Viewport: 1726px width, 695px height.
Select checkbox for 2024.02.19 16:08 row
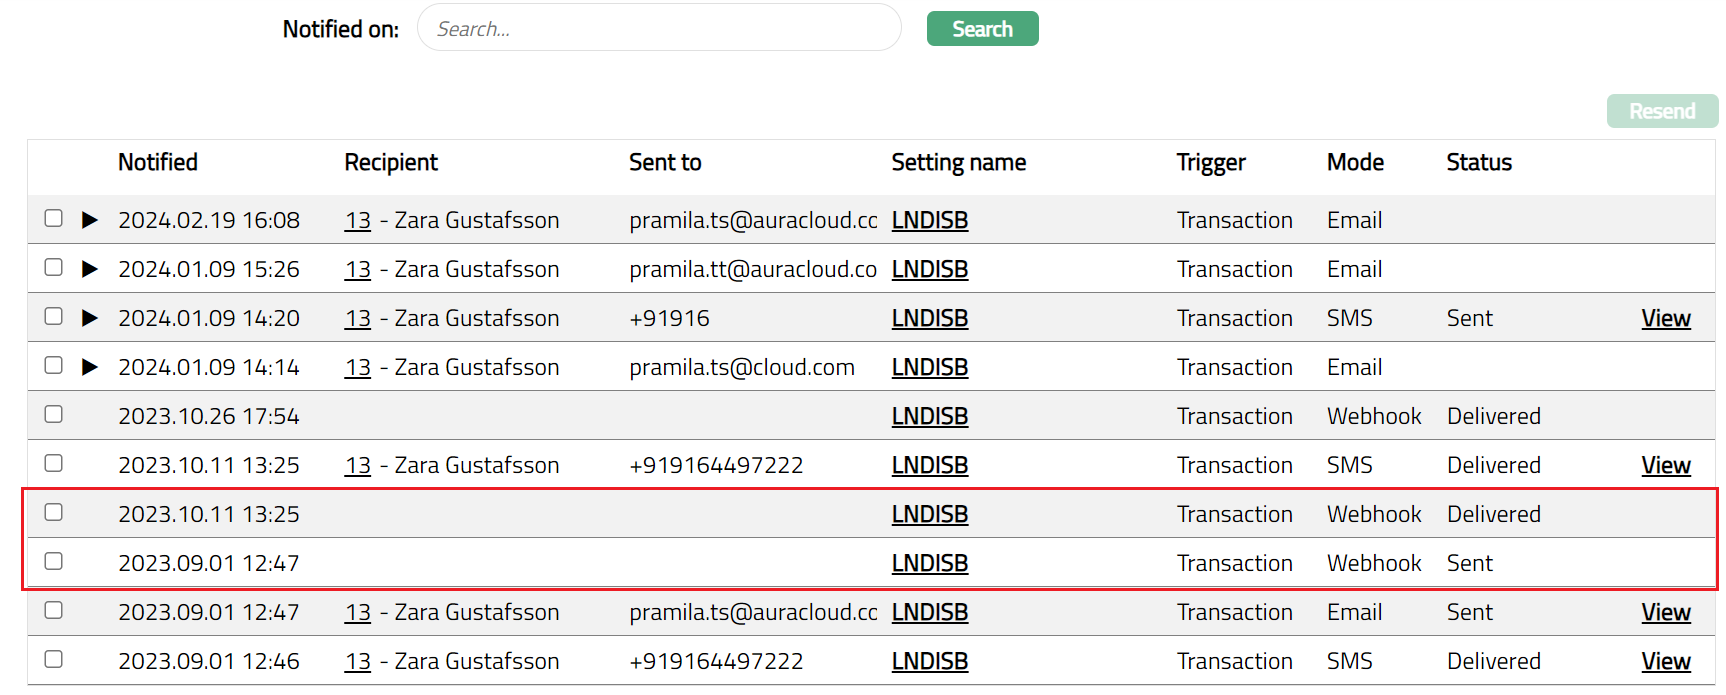[54, 218]
